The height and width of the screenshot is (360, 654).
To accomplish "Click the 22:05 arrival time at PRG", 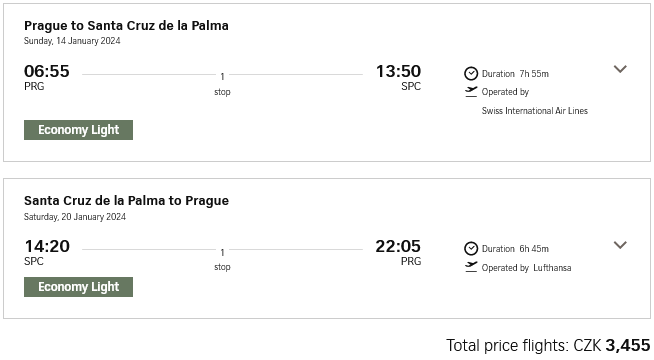I will point(398,246).
